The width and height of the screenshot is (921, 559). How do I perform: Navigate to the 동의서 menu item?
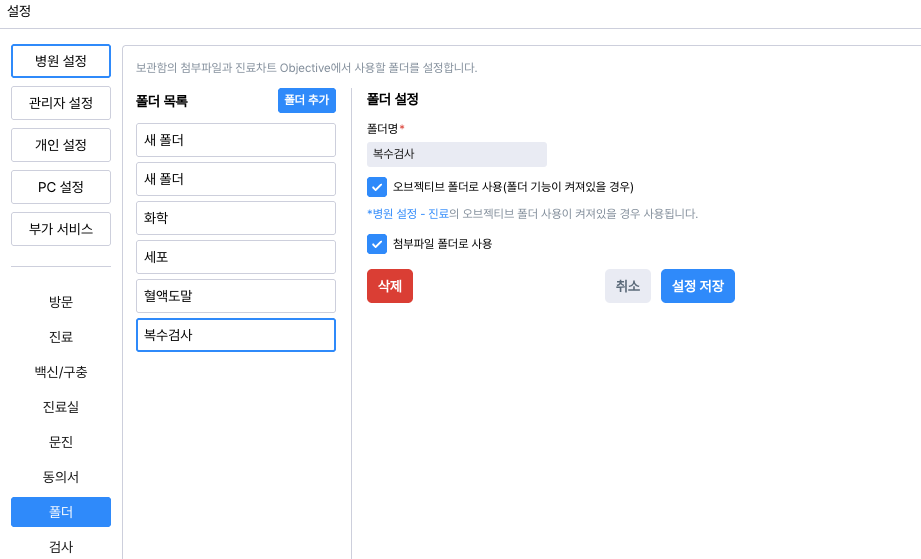[x=61, y=477]
